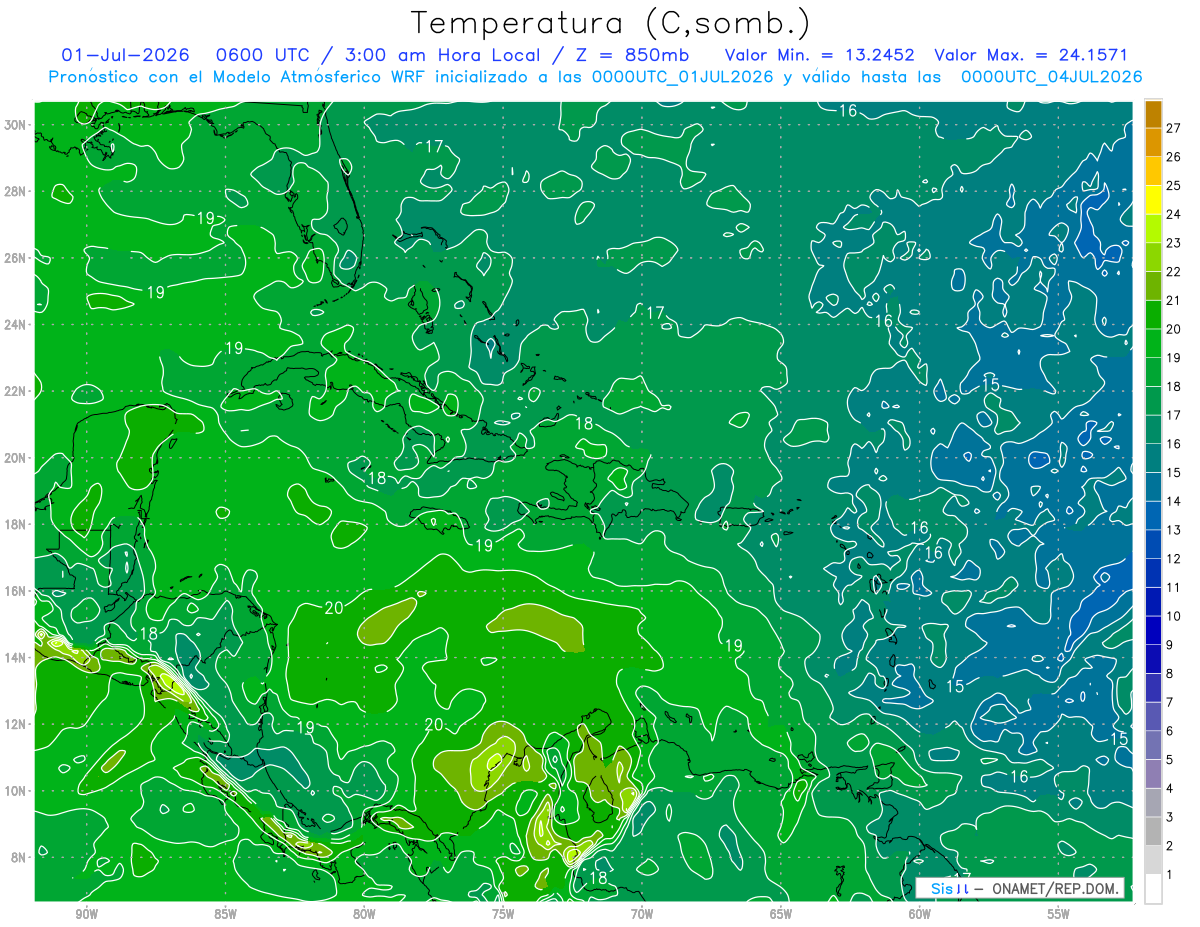The height and width of the screenshot is (927, 1200).
Task: Click the "8N" latitude axis label
Action: point(20,857)
